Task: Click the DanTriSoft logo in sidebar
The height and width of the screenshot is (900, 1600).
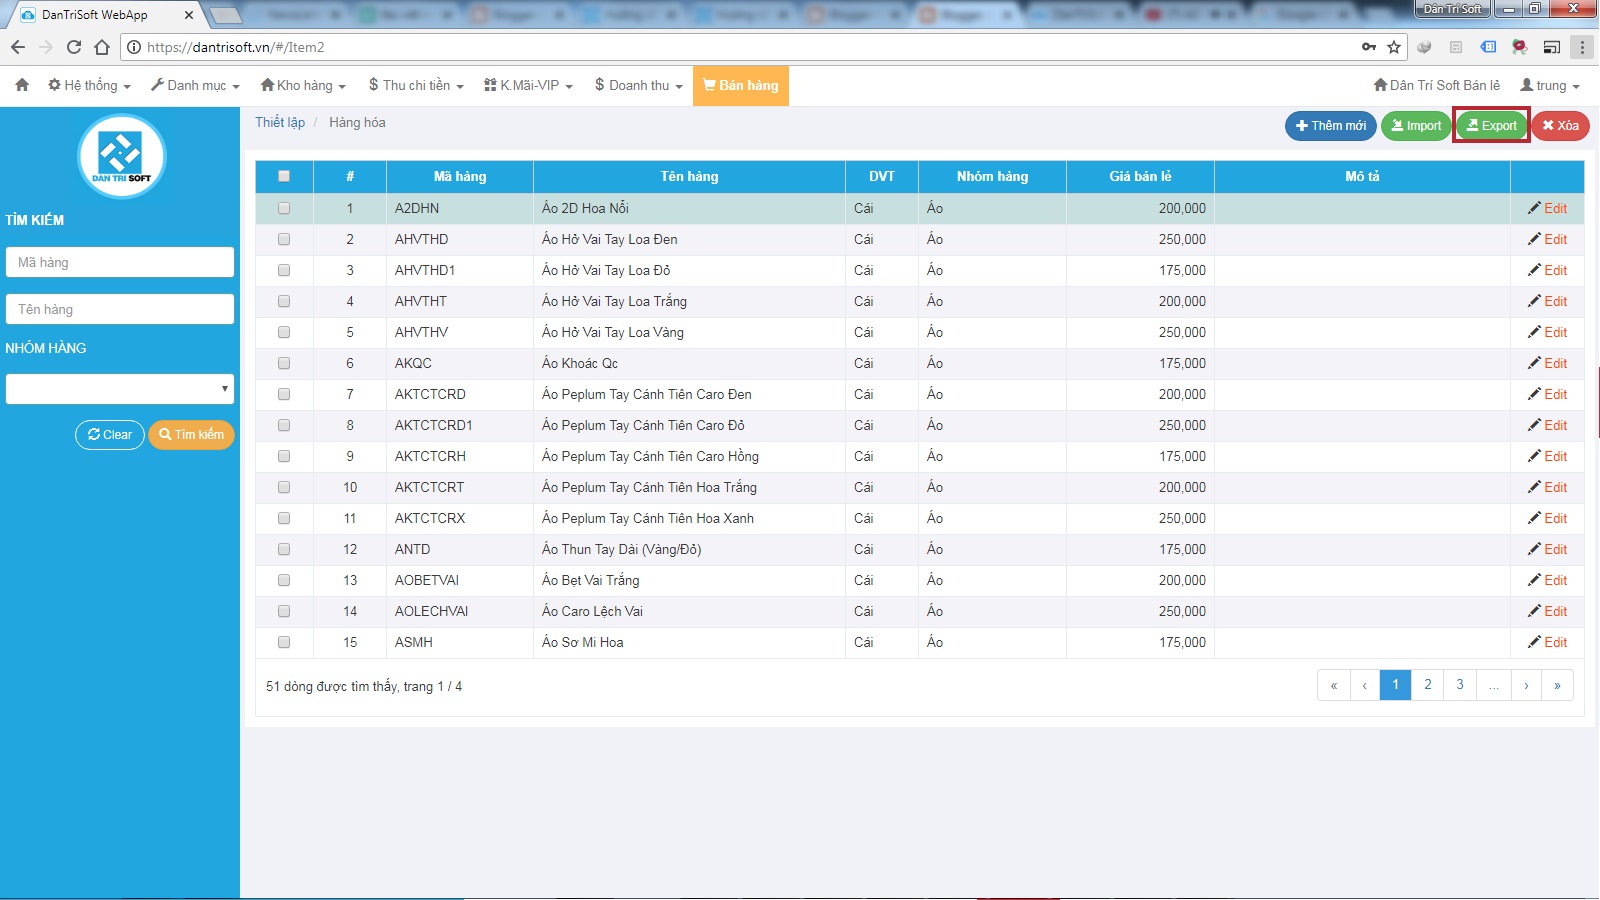Action: coord(121,156)
